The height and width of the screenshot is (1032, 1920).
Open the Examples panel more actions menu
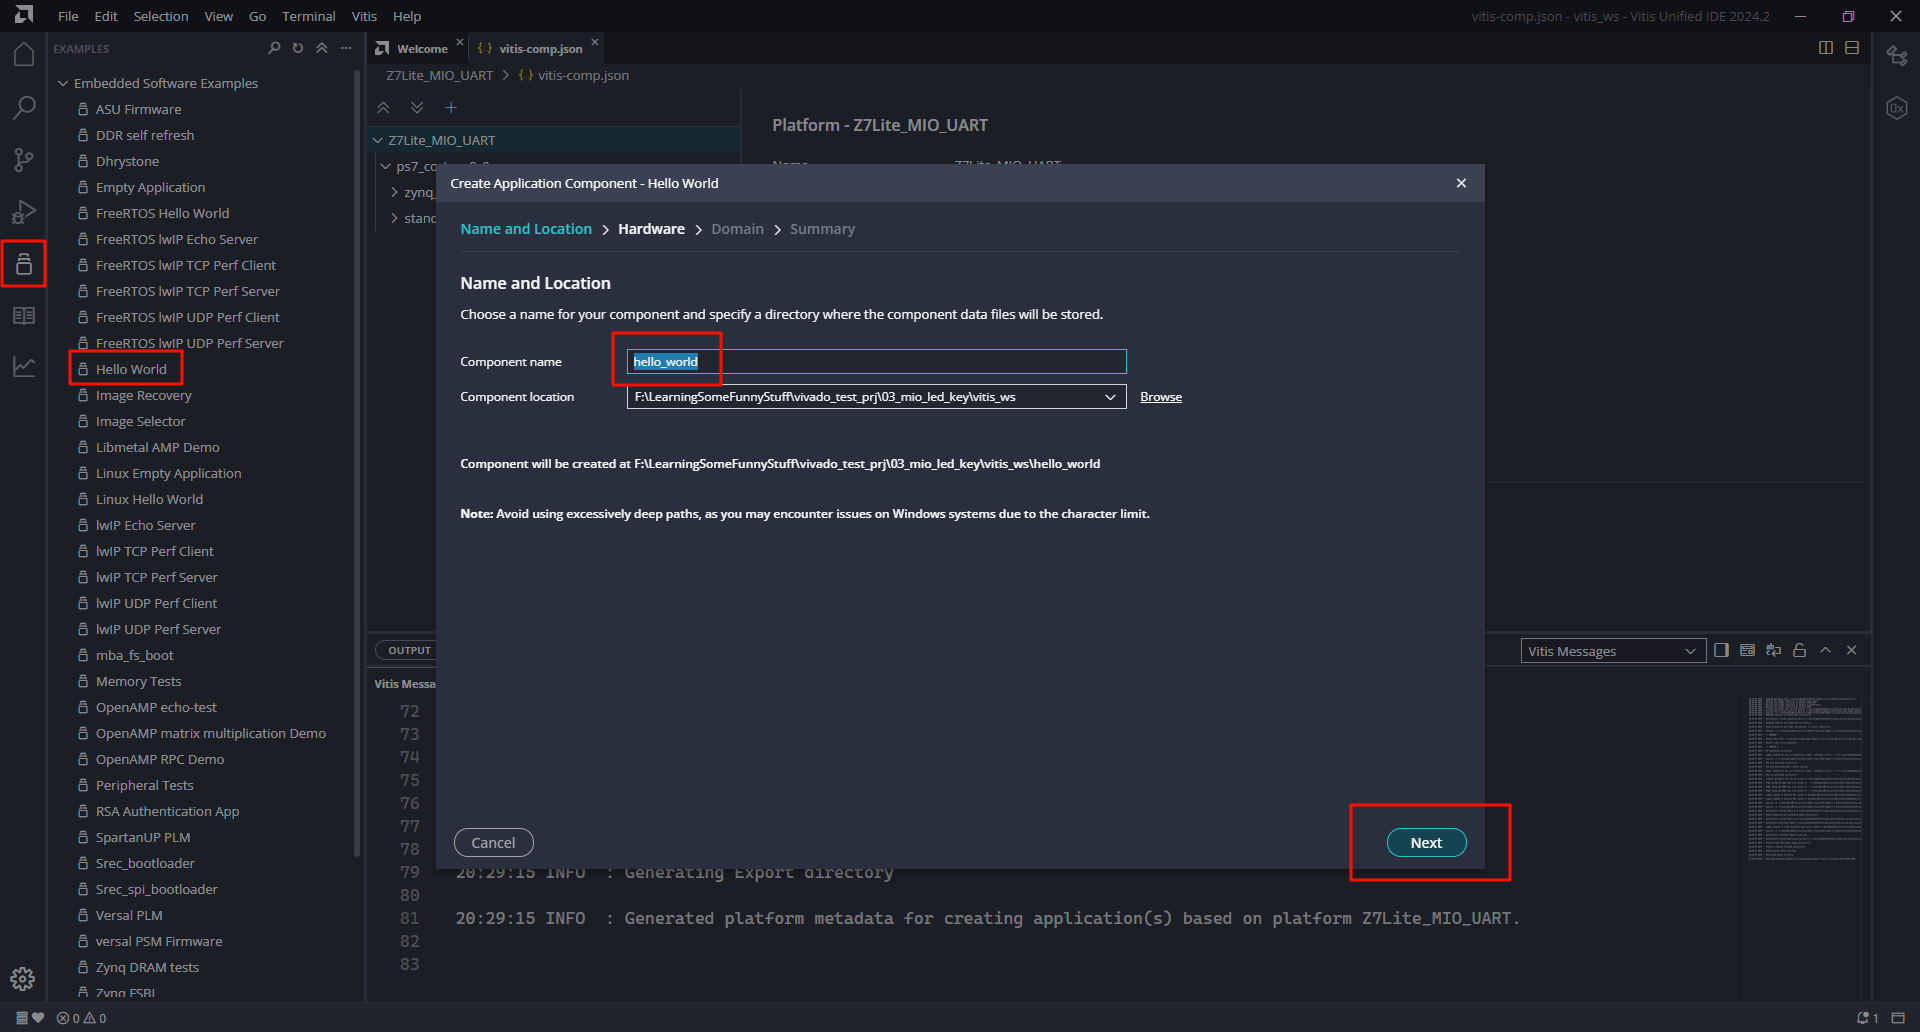(x=346, y=48)
